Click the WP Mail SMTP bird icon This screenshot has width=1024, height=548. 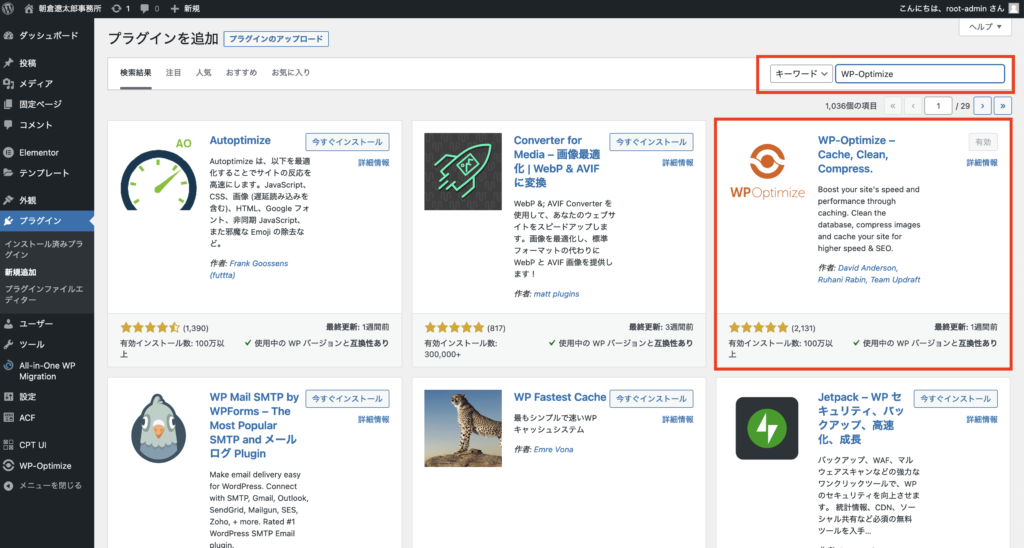158,428
